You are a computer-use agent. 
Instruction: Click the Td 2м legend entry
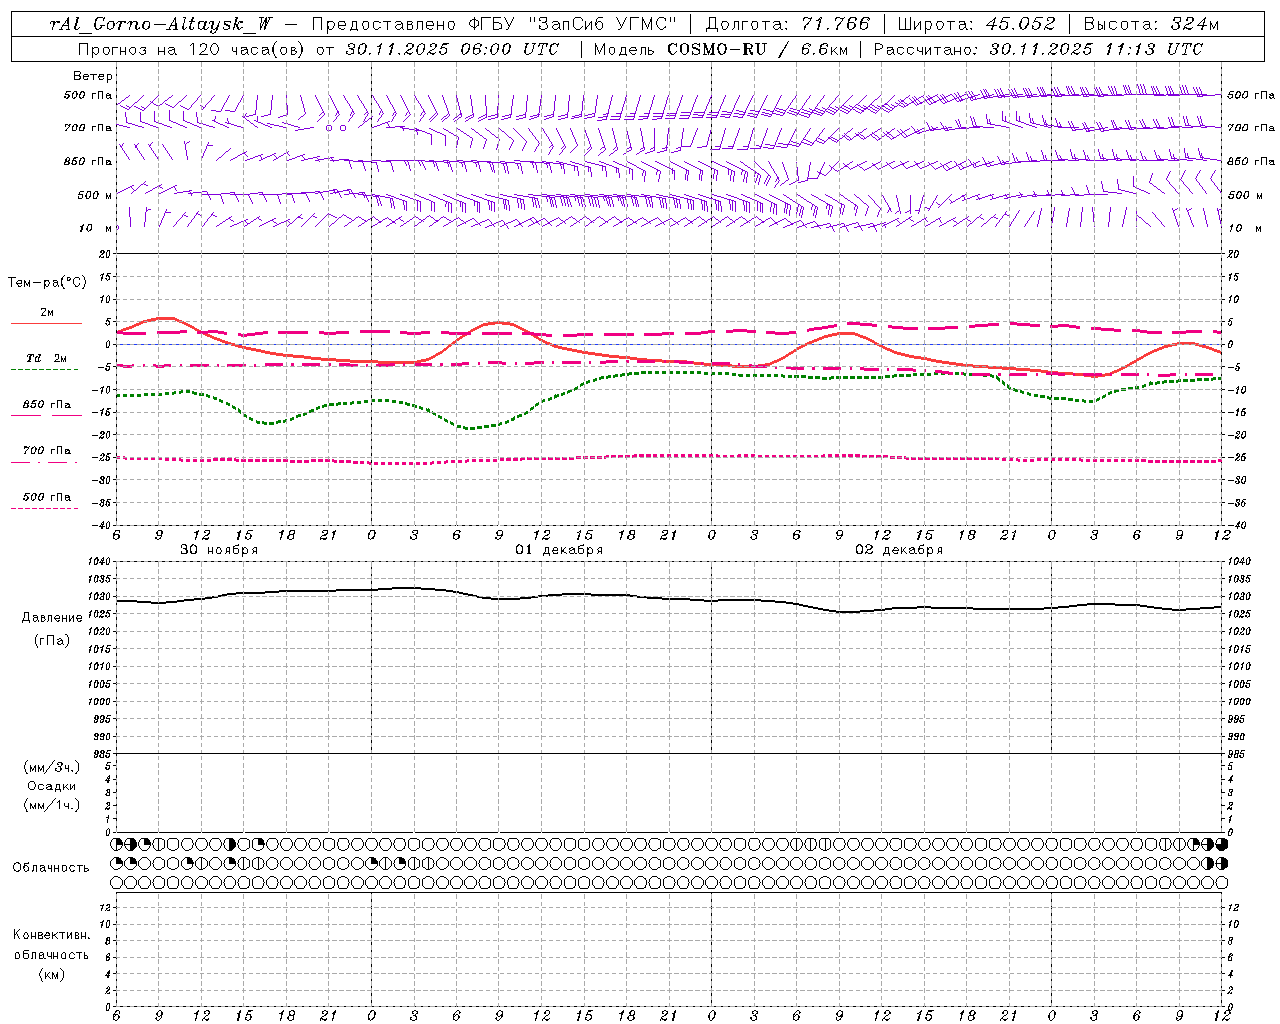click(46, 358)
